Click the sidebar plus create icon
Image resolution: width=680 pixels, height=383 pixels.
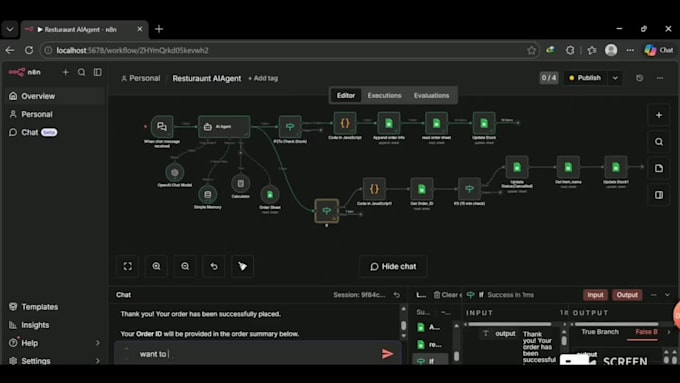(x=65, y=72)
